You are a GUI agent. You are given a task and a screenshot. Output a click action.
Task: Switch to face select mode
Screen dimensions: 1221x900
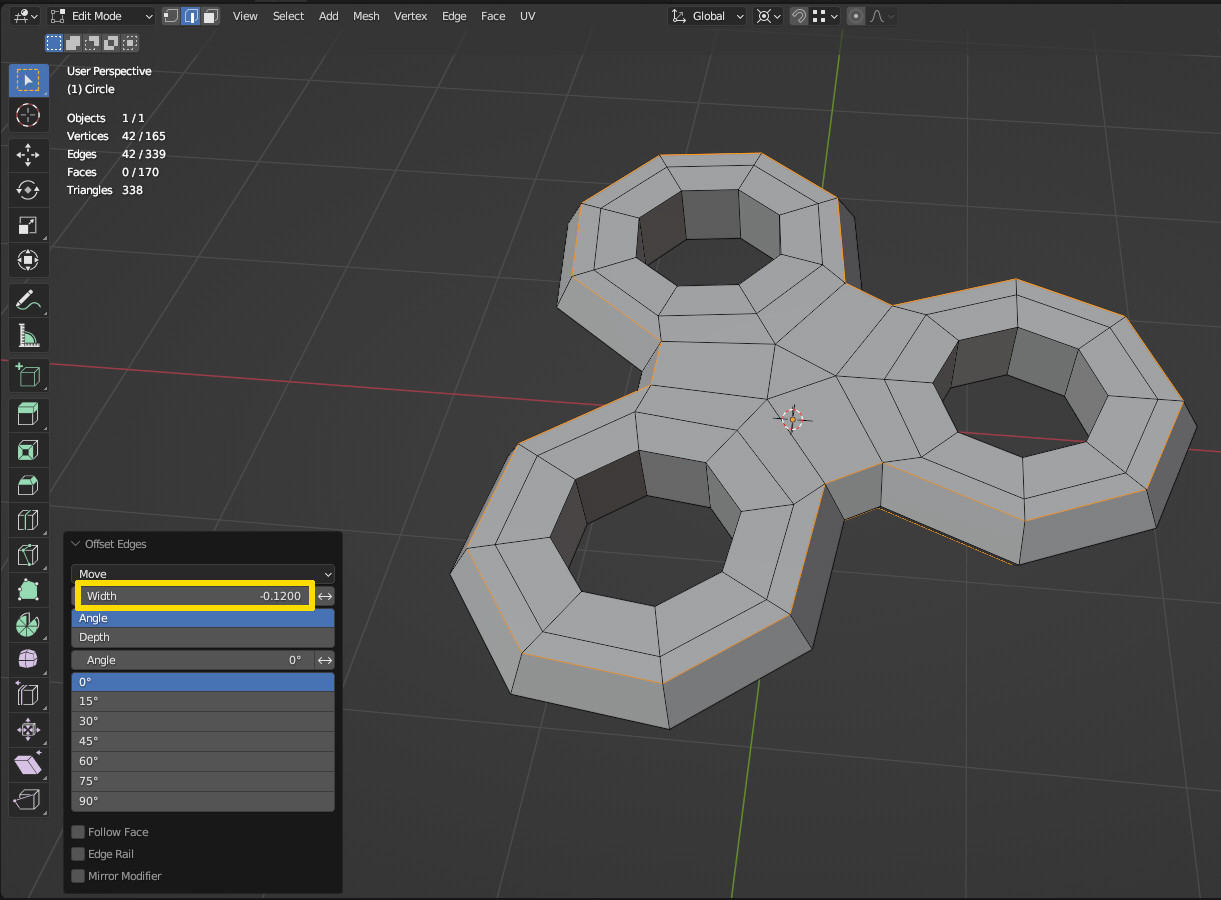coord(210,16)
